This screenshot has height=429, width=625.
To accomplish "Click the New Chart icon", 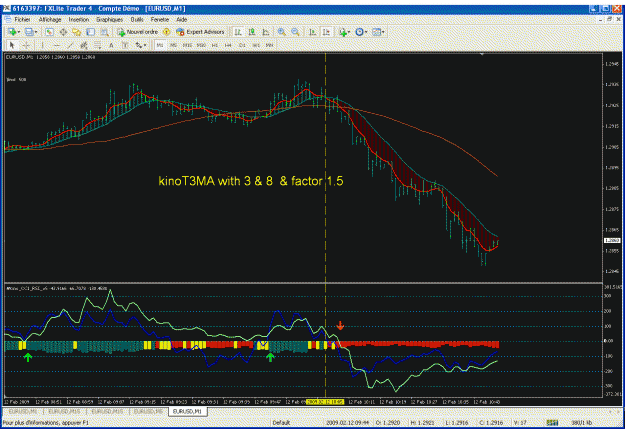I will click(x=12, y=32).
